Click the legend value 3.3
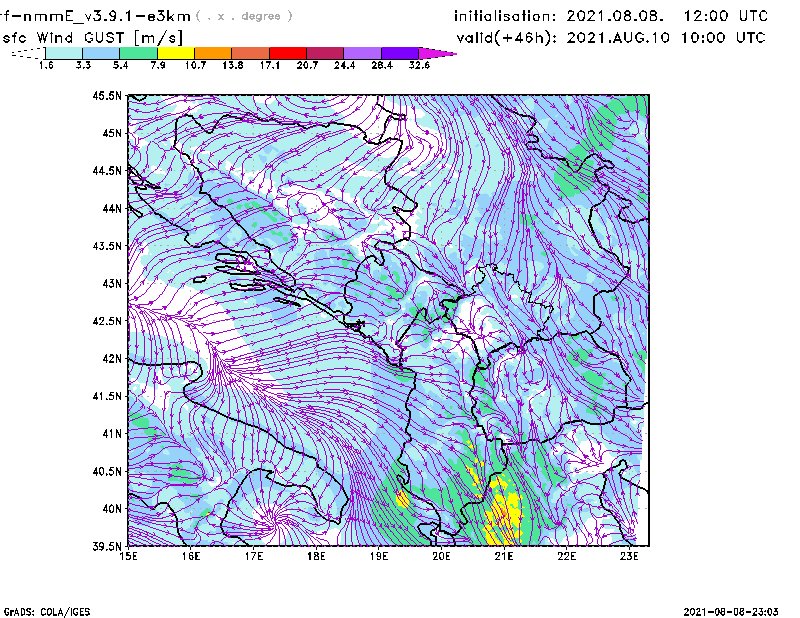The image size is (800, 618). click(x=83, y=65)
